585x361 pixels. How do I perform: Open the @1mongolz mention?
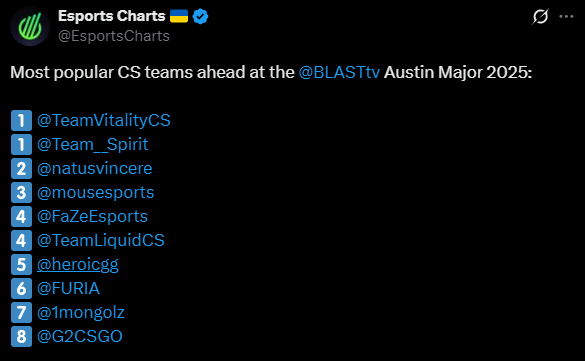(81, 313)
